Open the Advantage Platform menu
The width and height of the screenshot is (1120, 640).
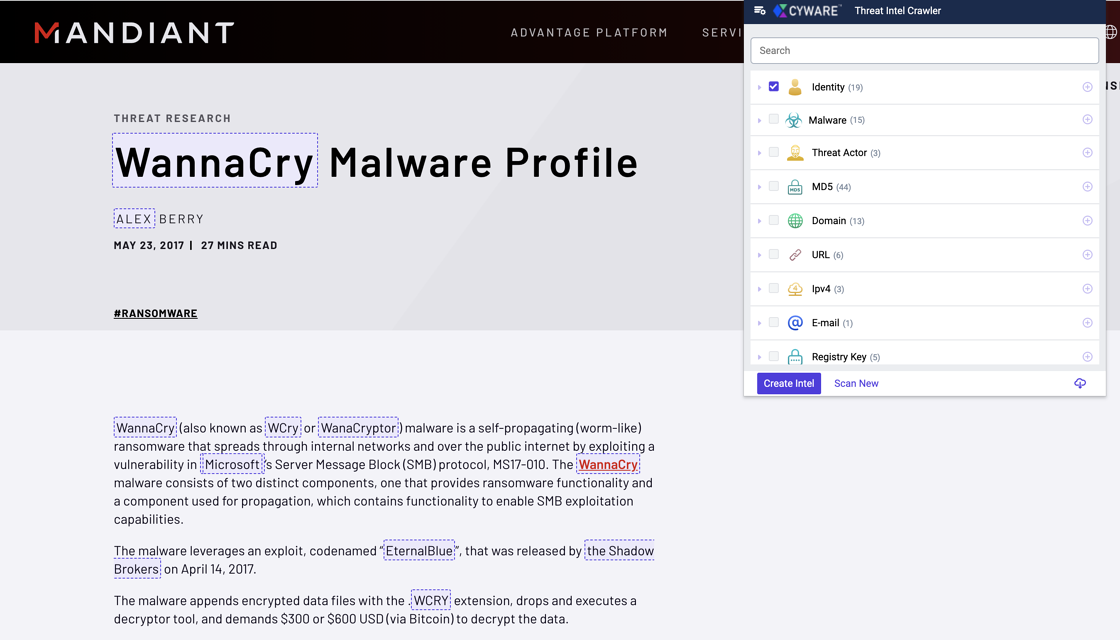tap(589, 33)
